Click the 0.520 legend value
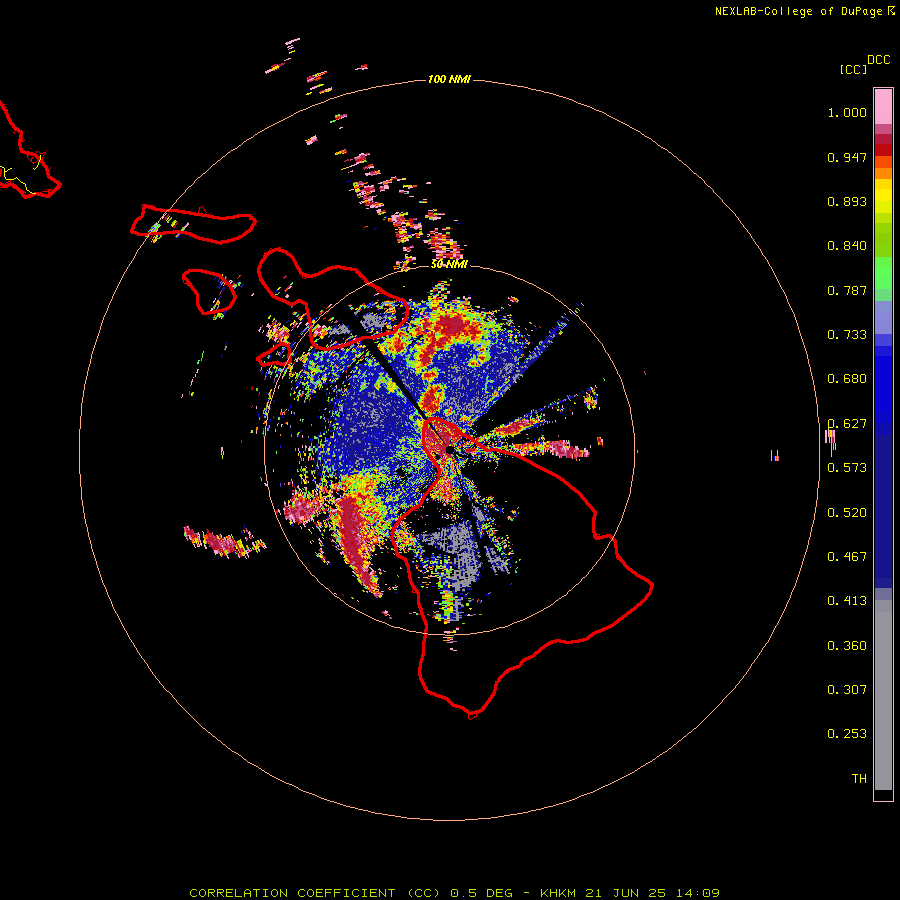Image resolution: width=900 pixels, height=900 pixels. point(847,513)
